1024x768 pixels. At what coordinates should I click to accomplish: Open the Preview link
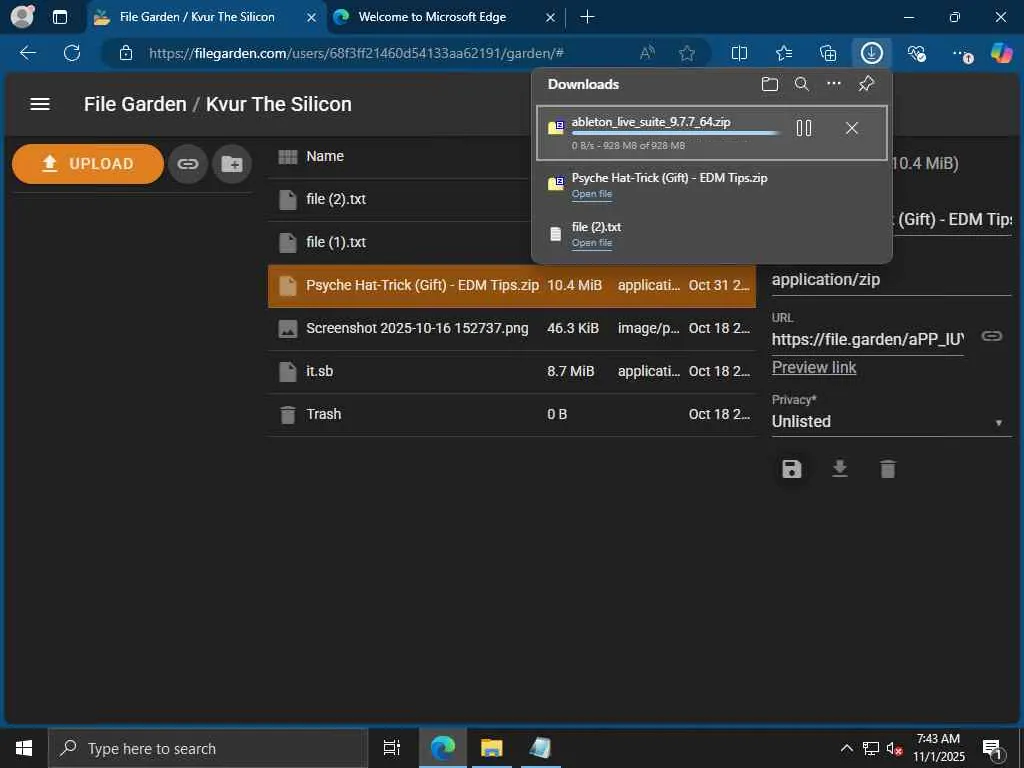tap(814, 368)
